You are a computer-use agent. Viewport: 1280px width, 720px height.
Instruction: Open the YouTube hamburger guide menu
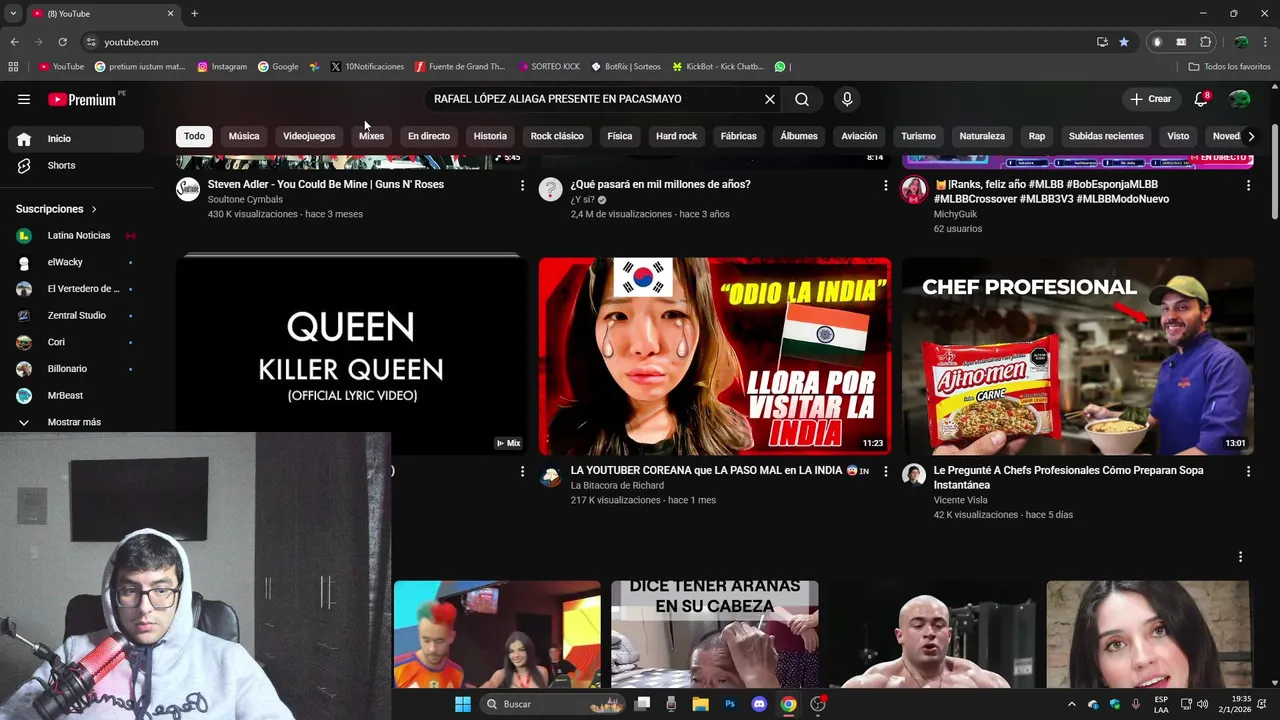pyautogui.click(x=24, y=99)
